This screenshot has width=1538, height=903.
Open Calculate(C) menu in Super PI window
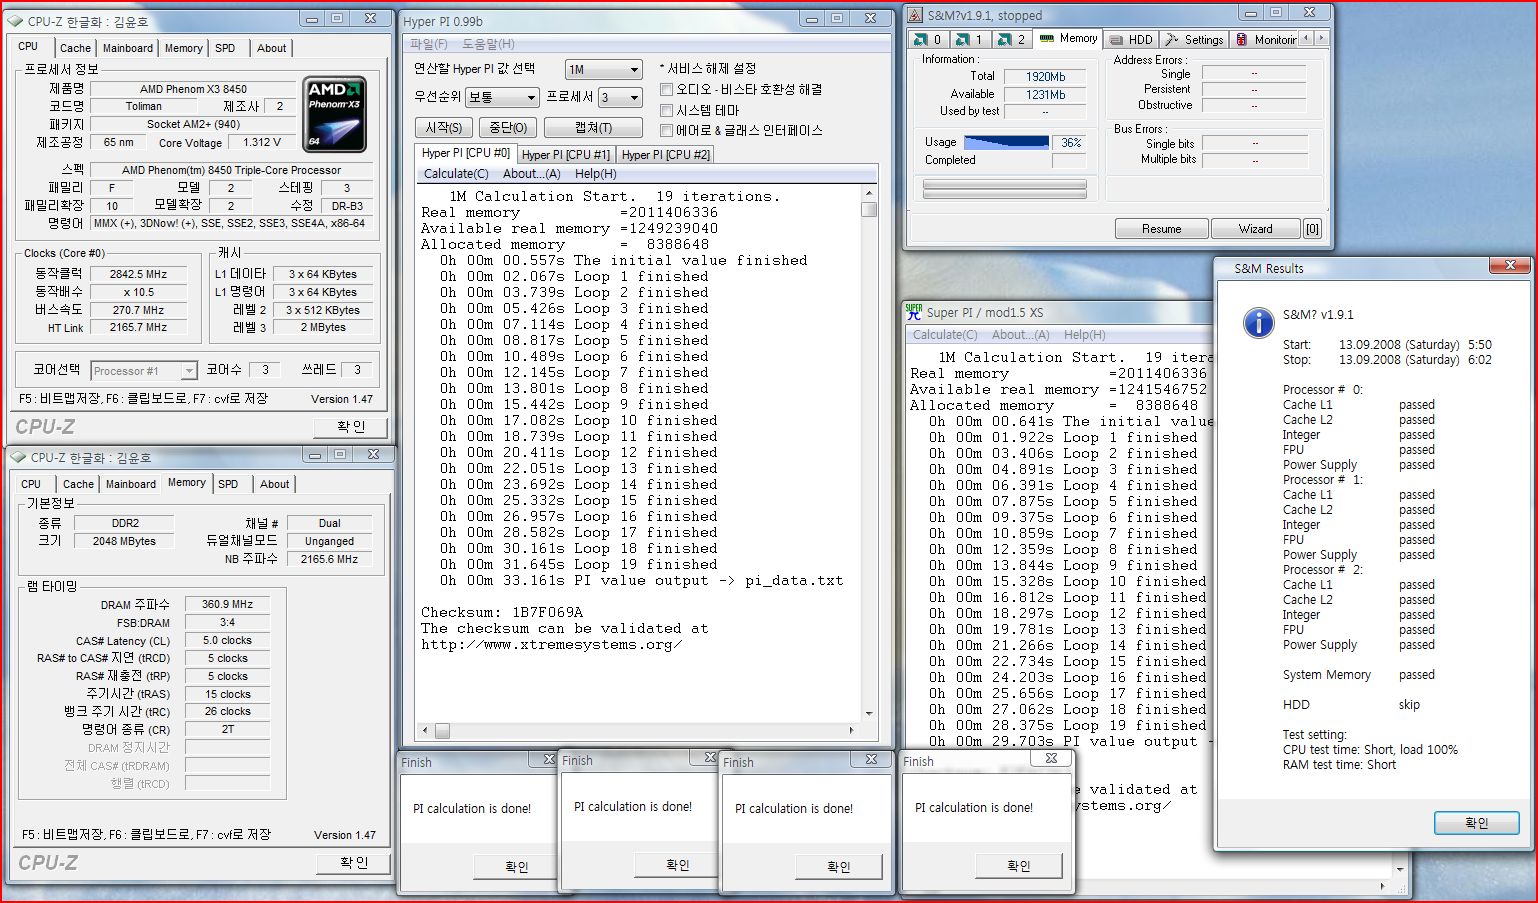pos(945,335)
